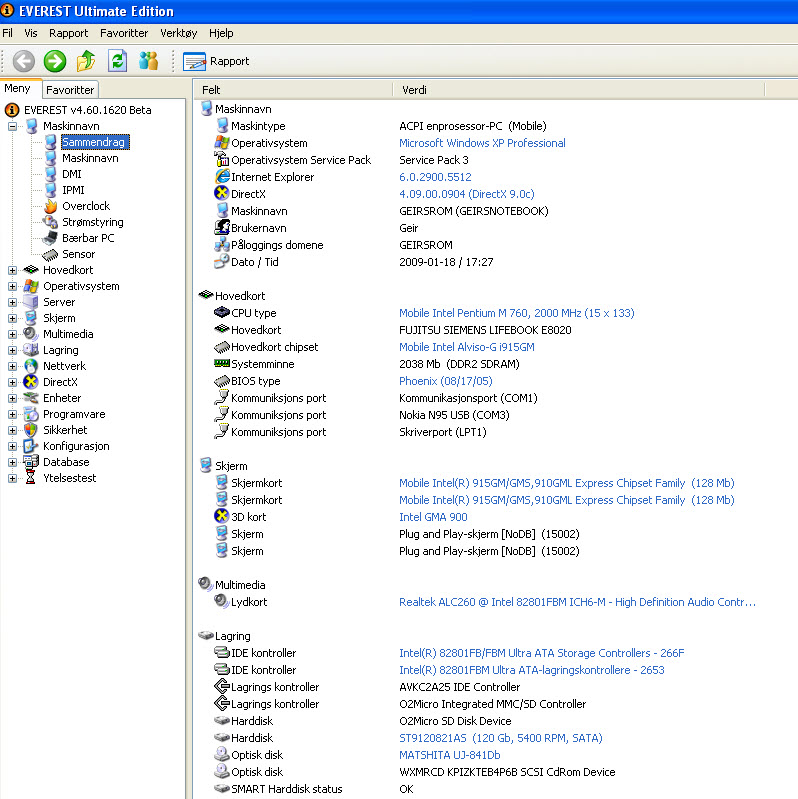Image resolution: width=798 pixels, height=799 pixels.
Task: Select Sammendrag in the tree
Action: pyautogui.click(x=95, y=142)
